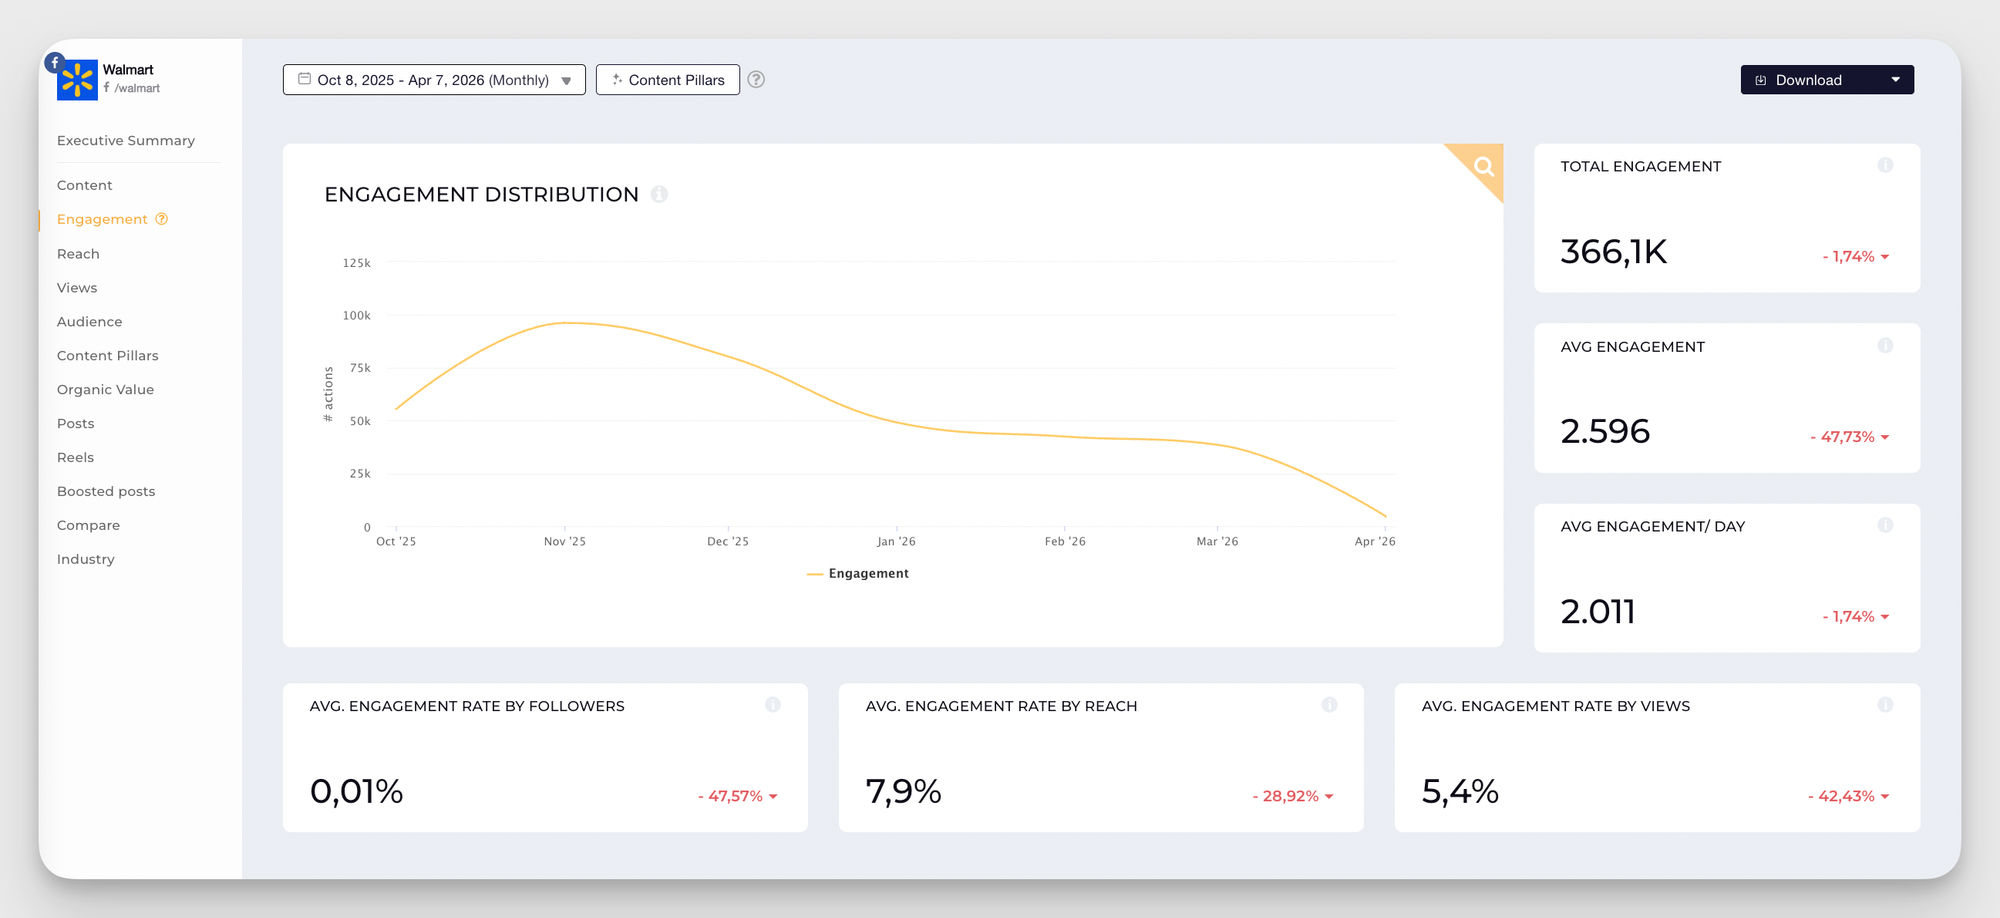Expand the Download button dropdown arrow
Image resolution: width=2000 pixels, height=918 pixels.
(x=1895, y=79)
